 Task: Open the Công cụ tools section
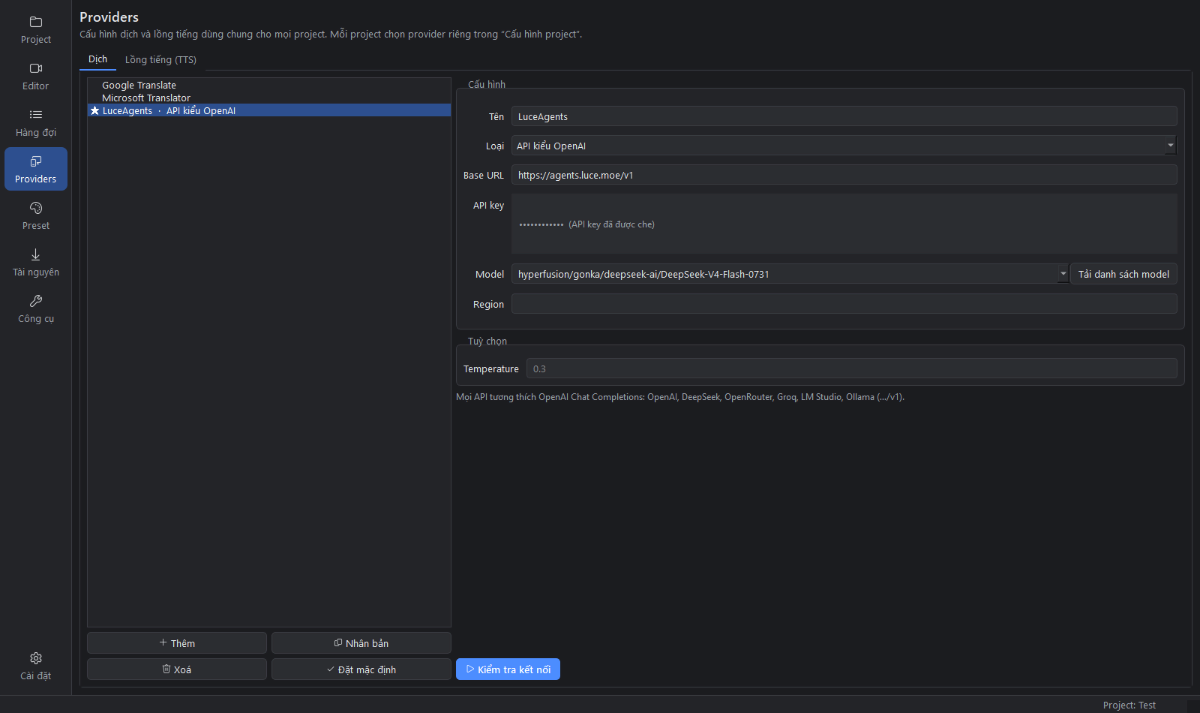coord(36,308)
